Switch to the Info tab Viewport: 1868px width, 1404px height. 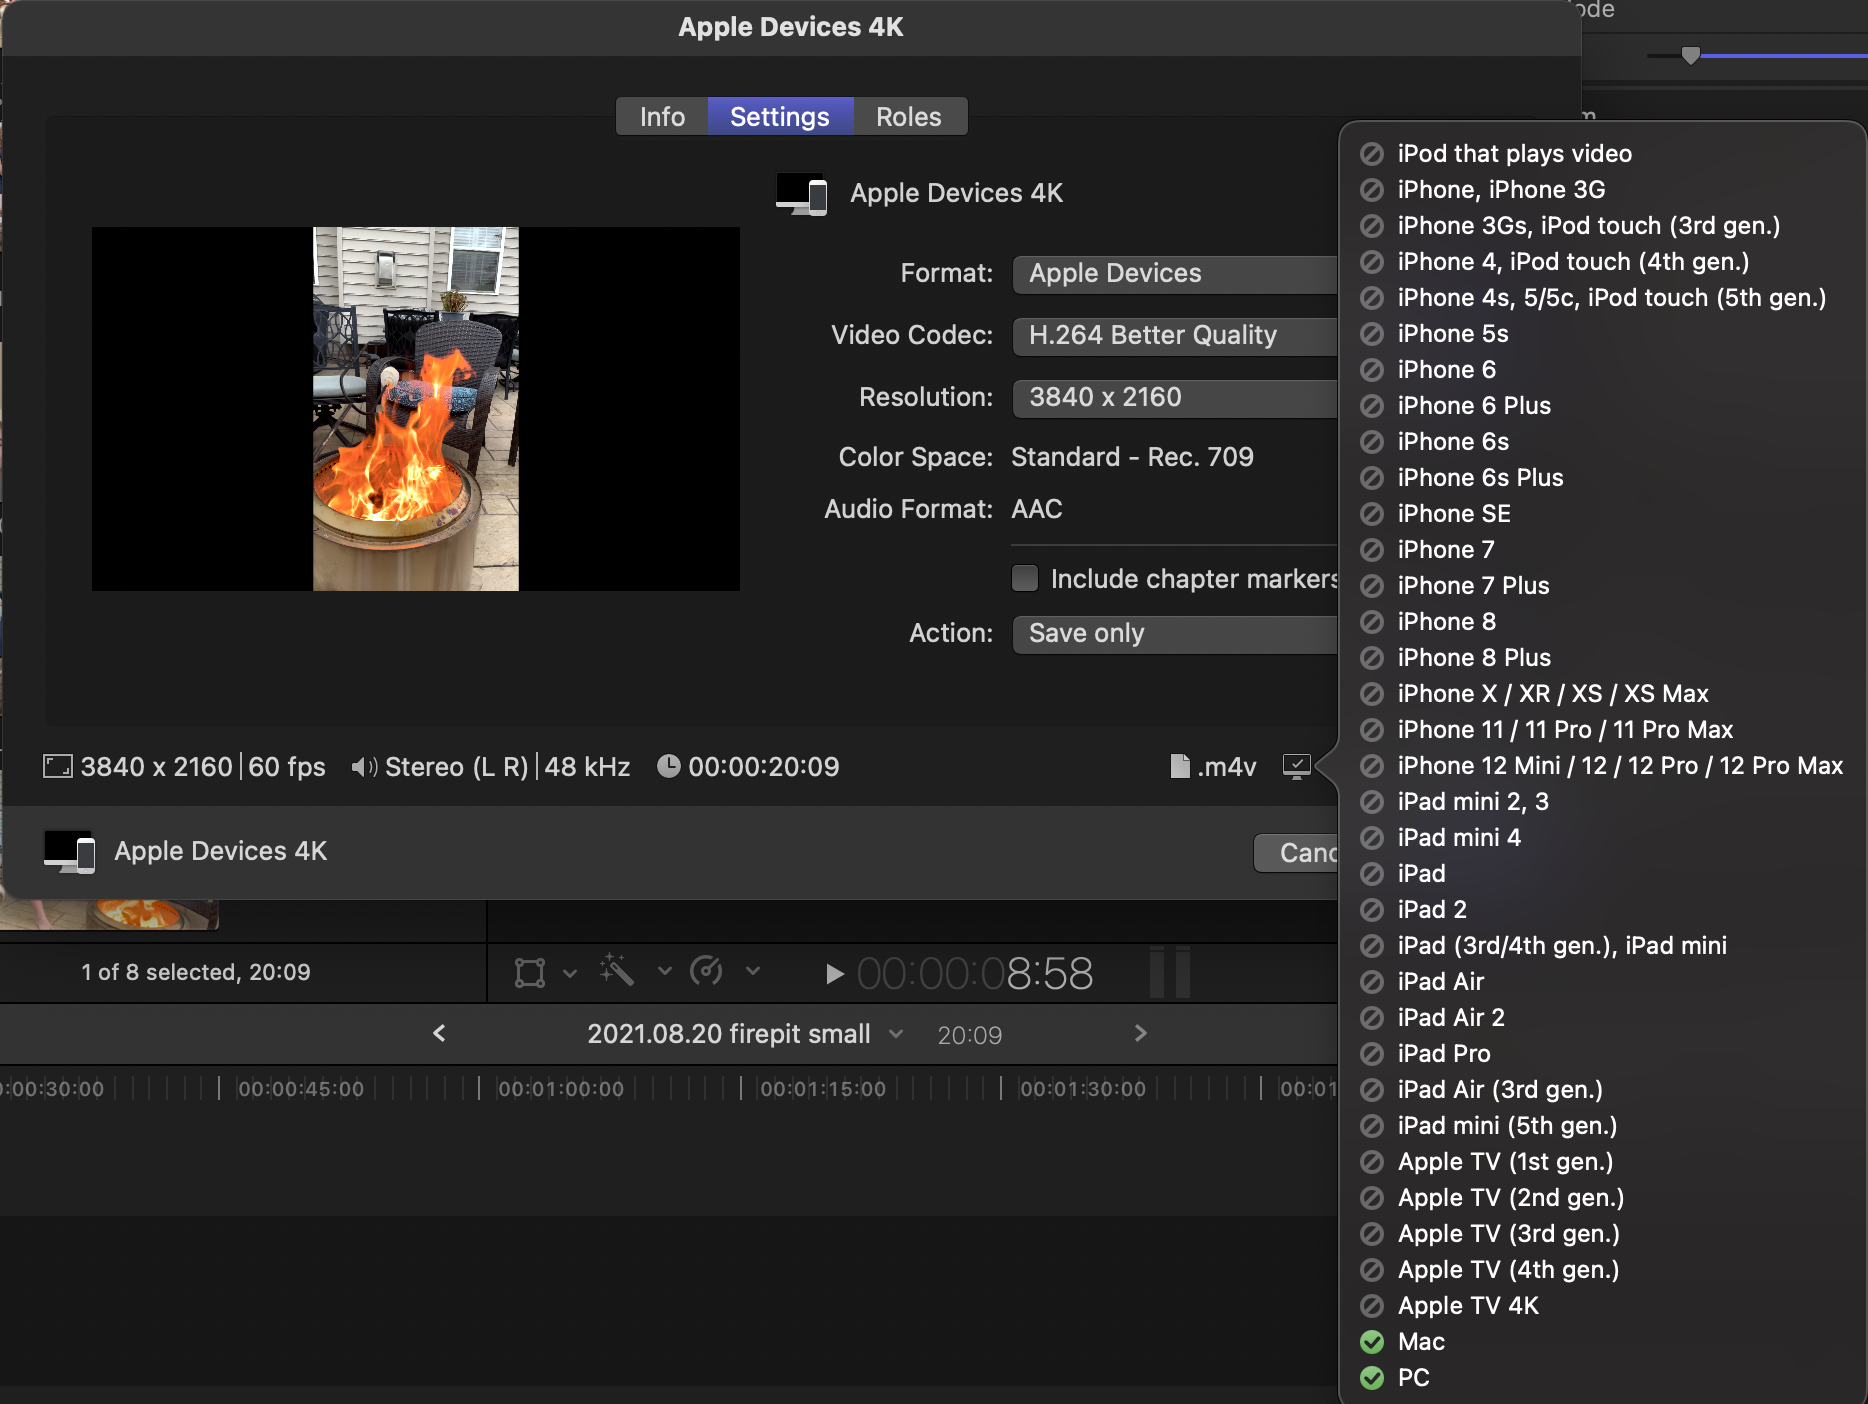pyautogui.click(x=662, y=117)
